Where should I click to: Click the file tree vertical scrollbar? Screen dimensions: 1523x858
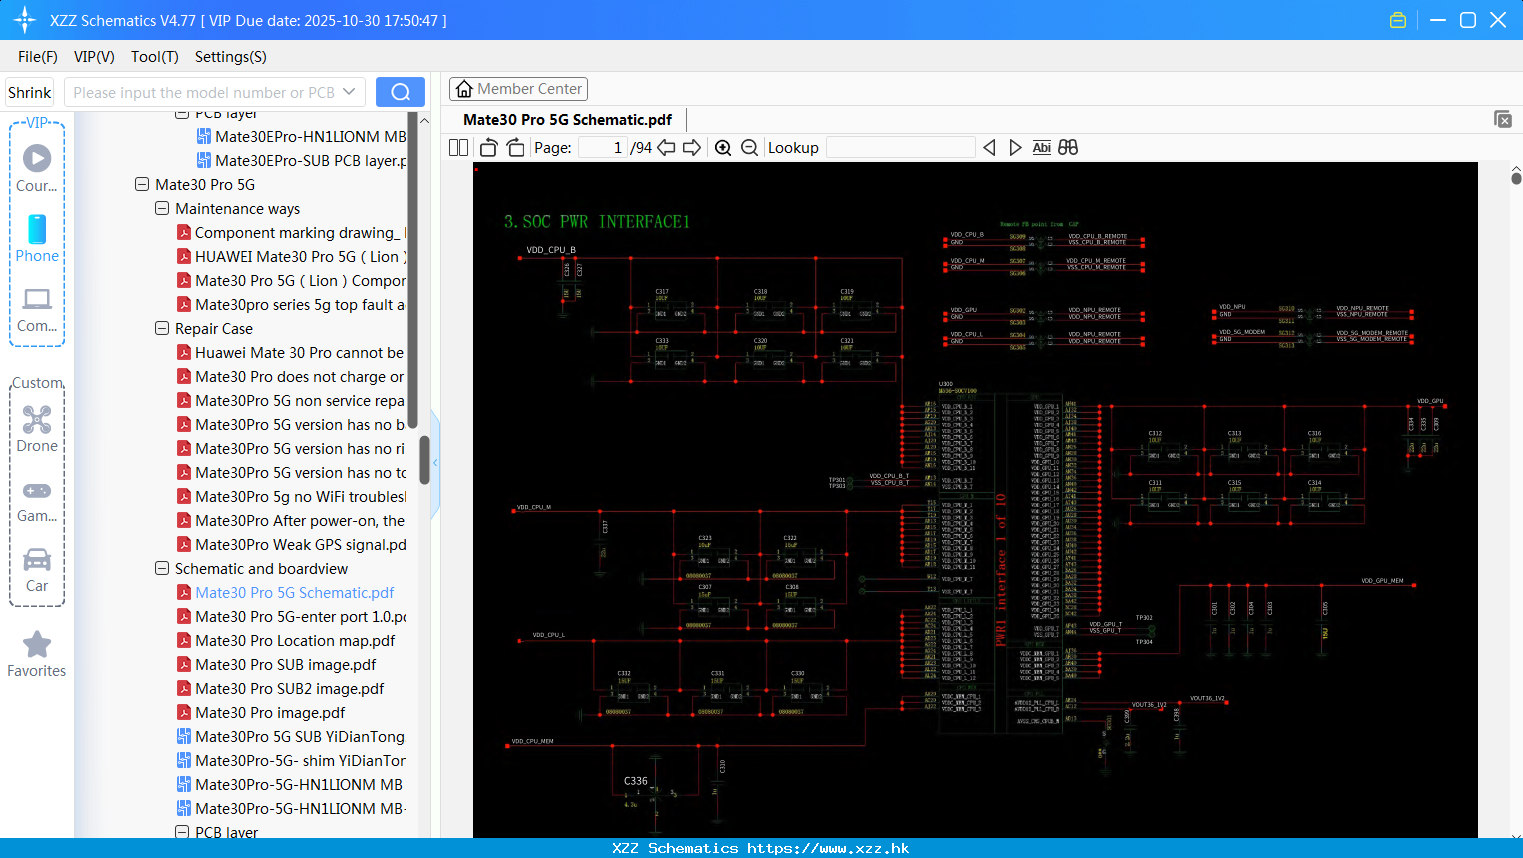tap(424, 460)
